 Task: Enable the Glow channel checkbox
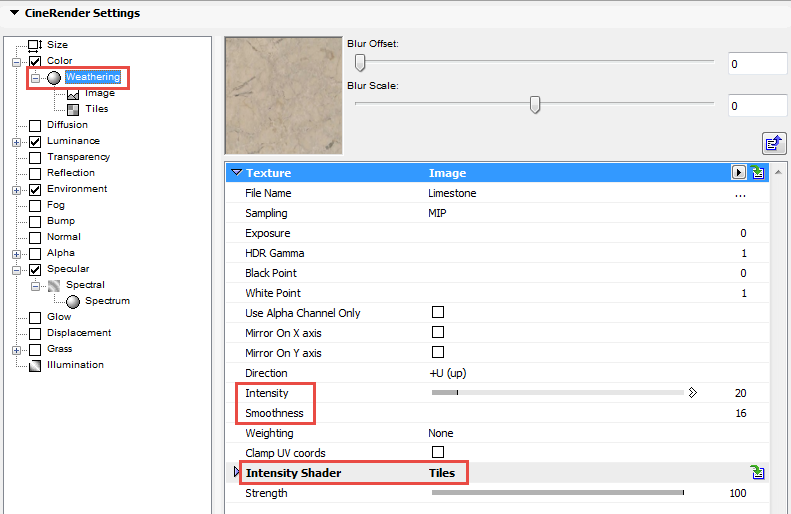pos(35,318)
